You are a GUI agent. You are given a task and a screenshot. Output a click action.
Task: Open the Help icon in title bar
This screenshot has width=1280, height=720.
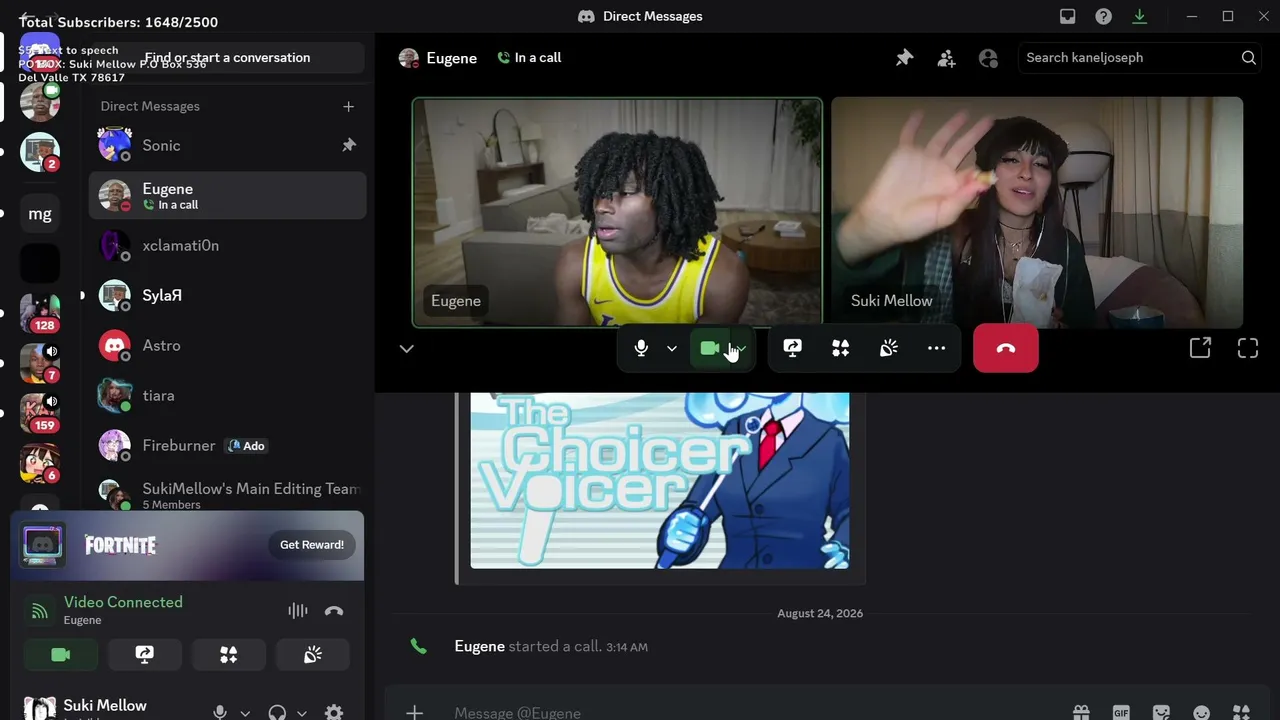pyautogui.click(x=1103, y=16)
